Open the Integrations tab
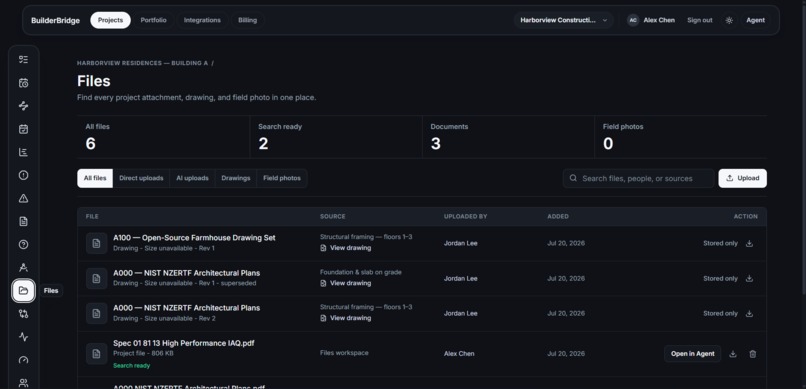 click(202, 21)
